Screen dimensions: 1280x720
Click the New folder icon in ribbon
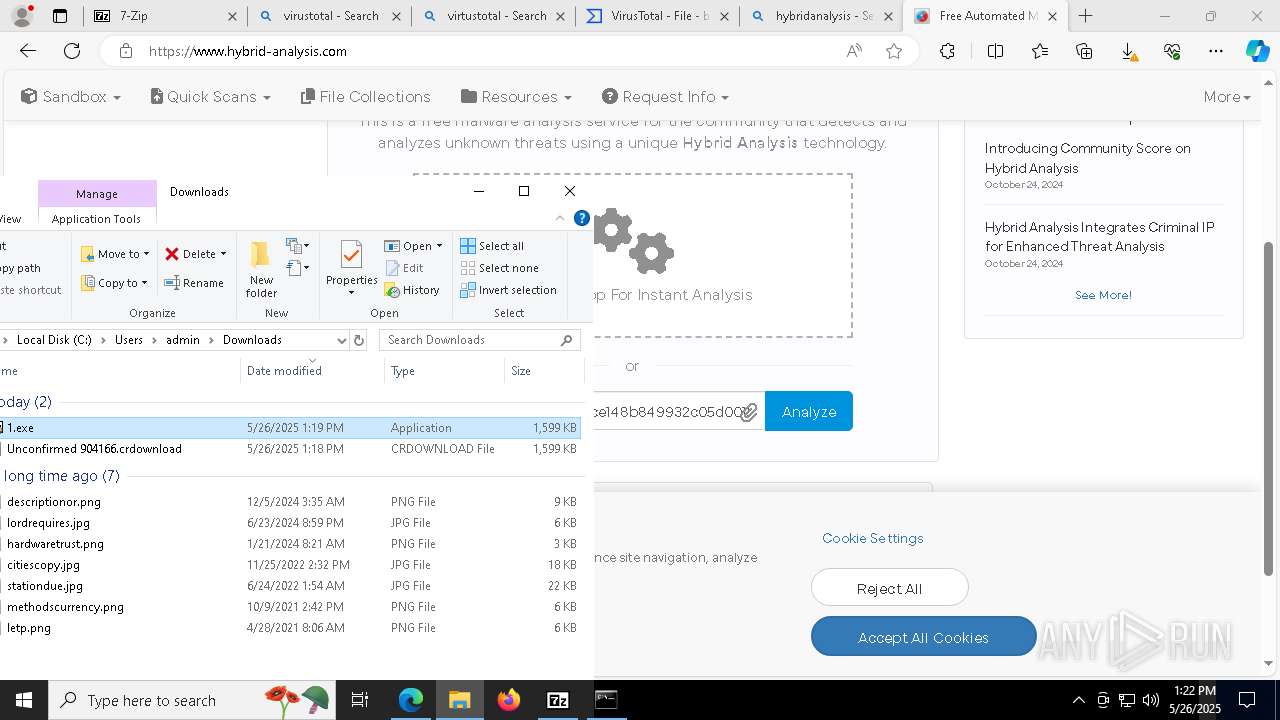coord(261,270)
